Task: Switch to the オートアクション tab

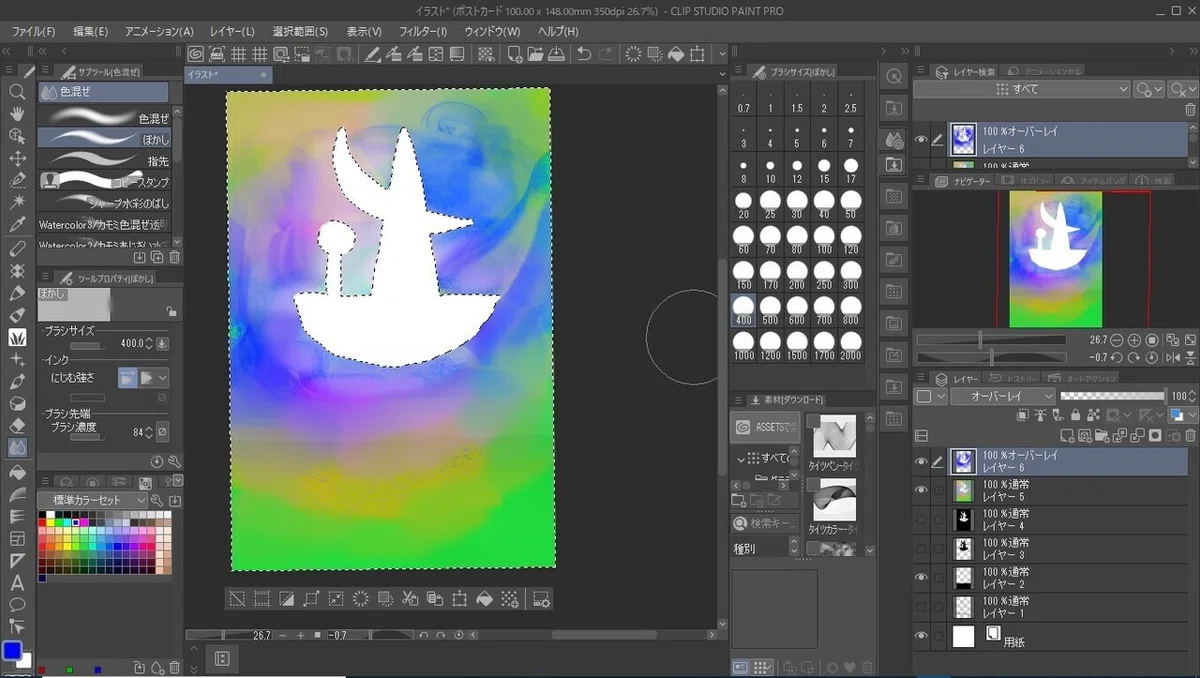Action: click(x=1080, y=378)
